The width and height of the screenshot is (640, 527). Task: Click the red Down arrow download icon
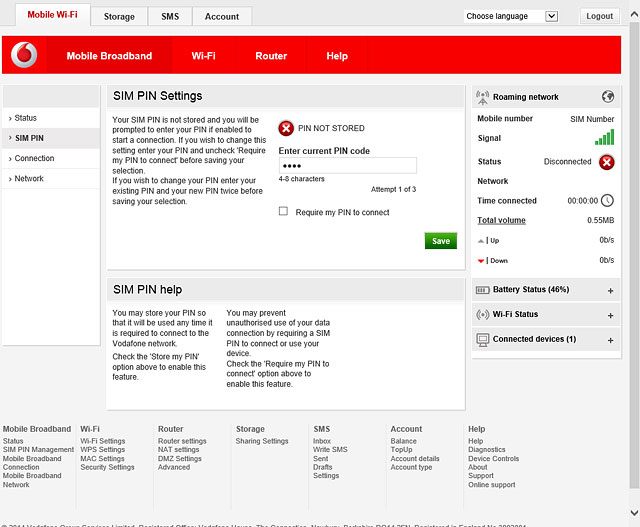(481, 261)
